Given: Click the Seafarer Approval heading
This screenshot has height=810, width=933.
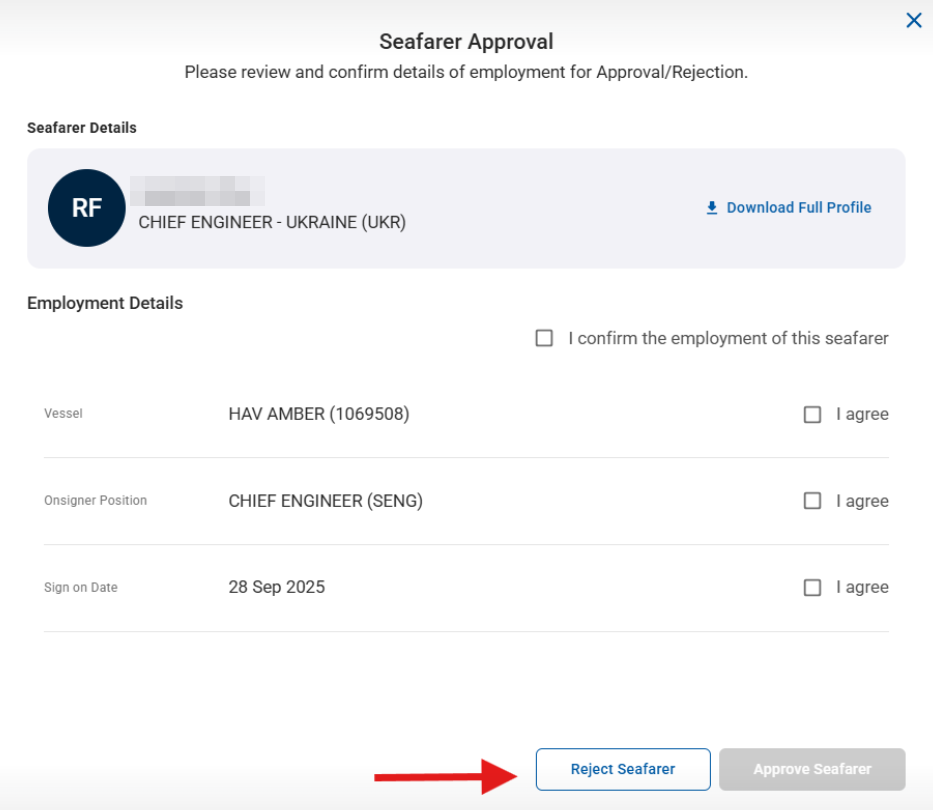Looking at the screenshot, I should [466, 42].
